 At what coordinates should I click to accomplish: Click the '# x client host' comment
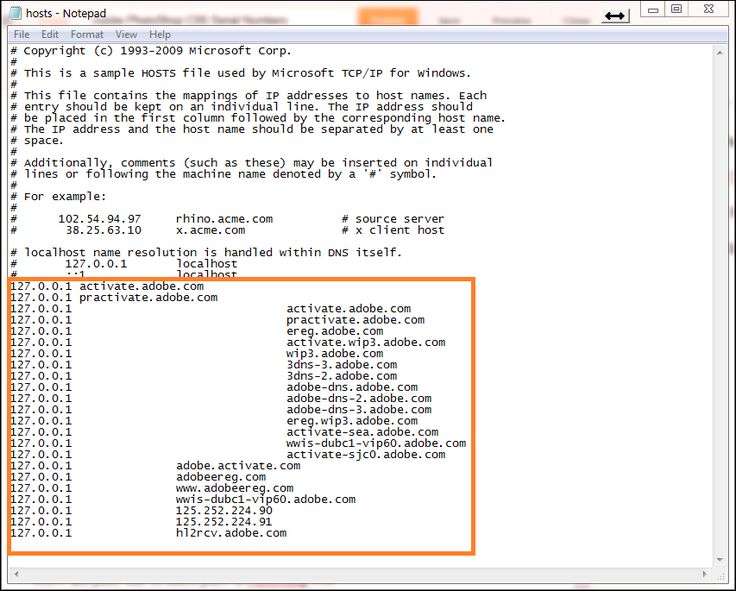point(393,230)
